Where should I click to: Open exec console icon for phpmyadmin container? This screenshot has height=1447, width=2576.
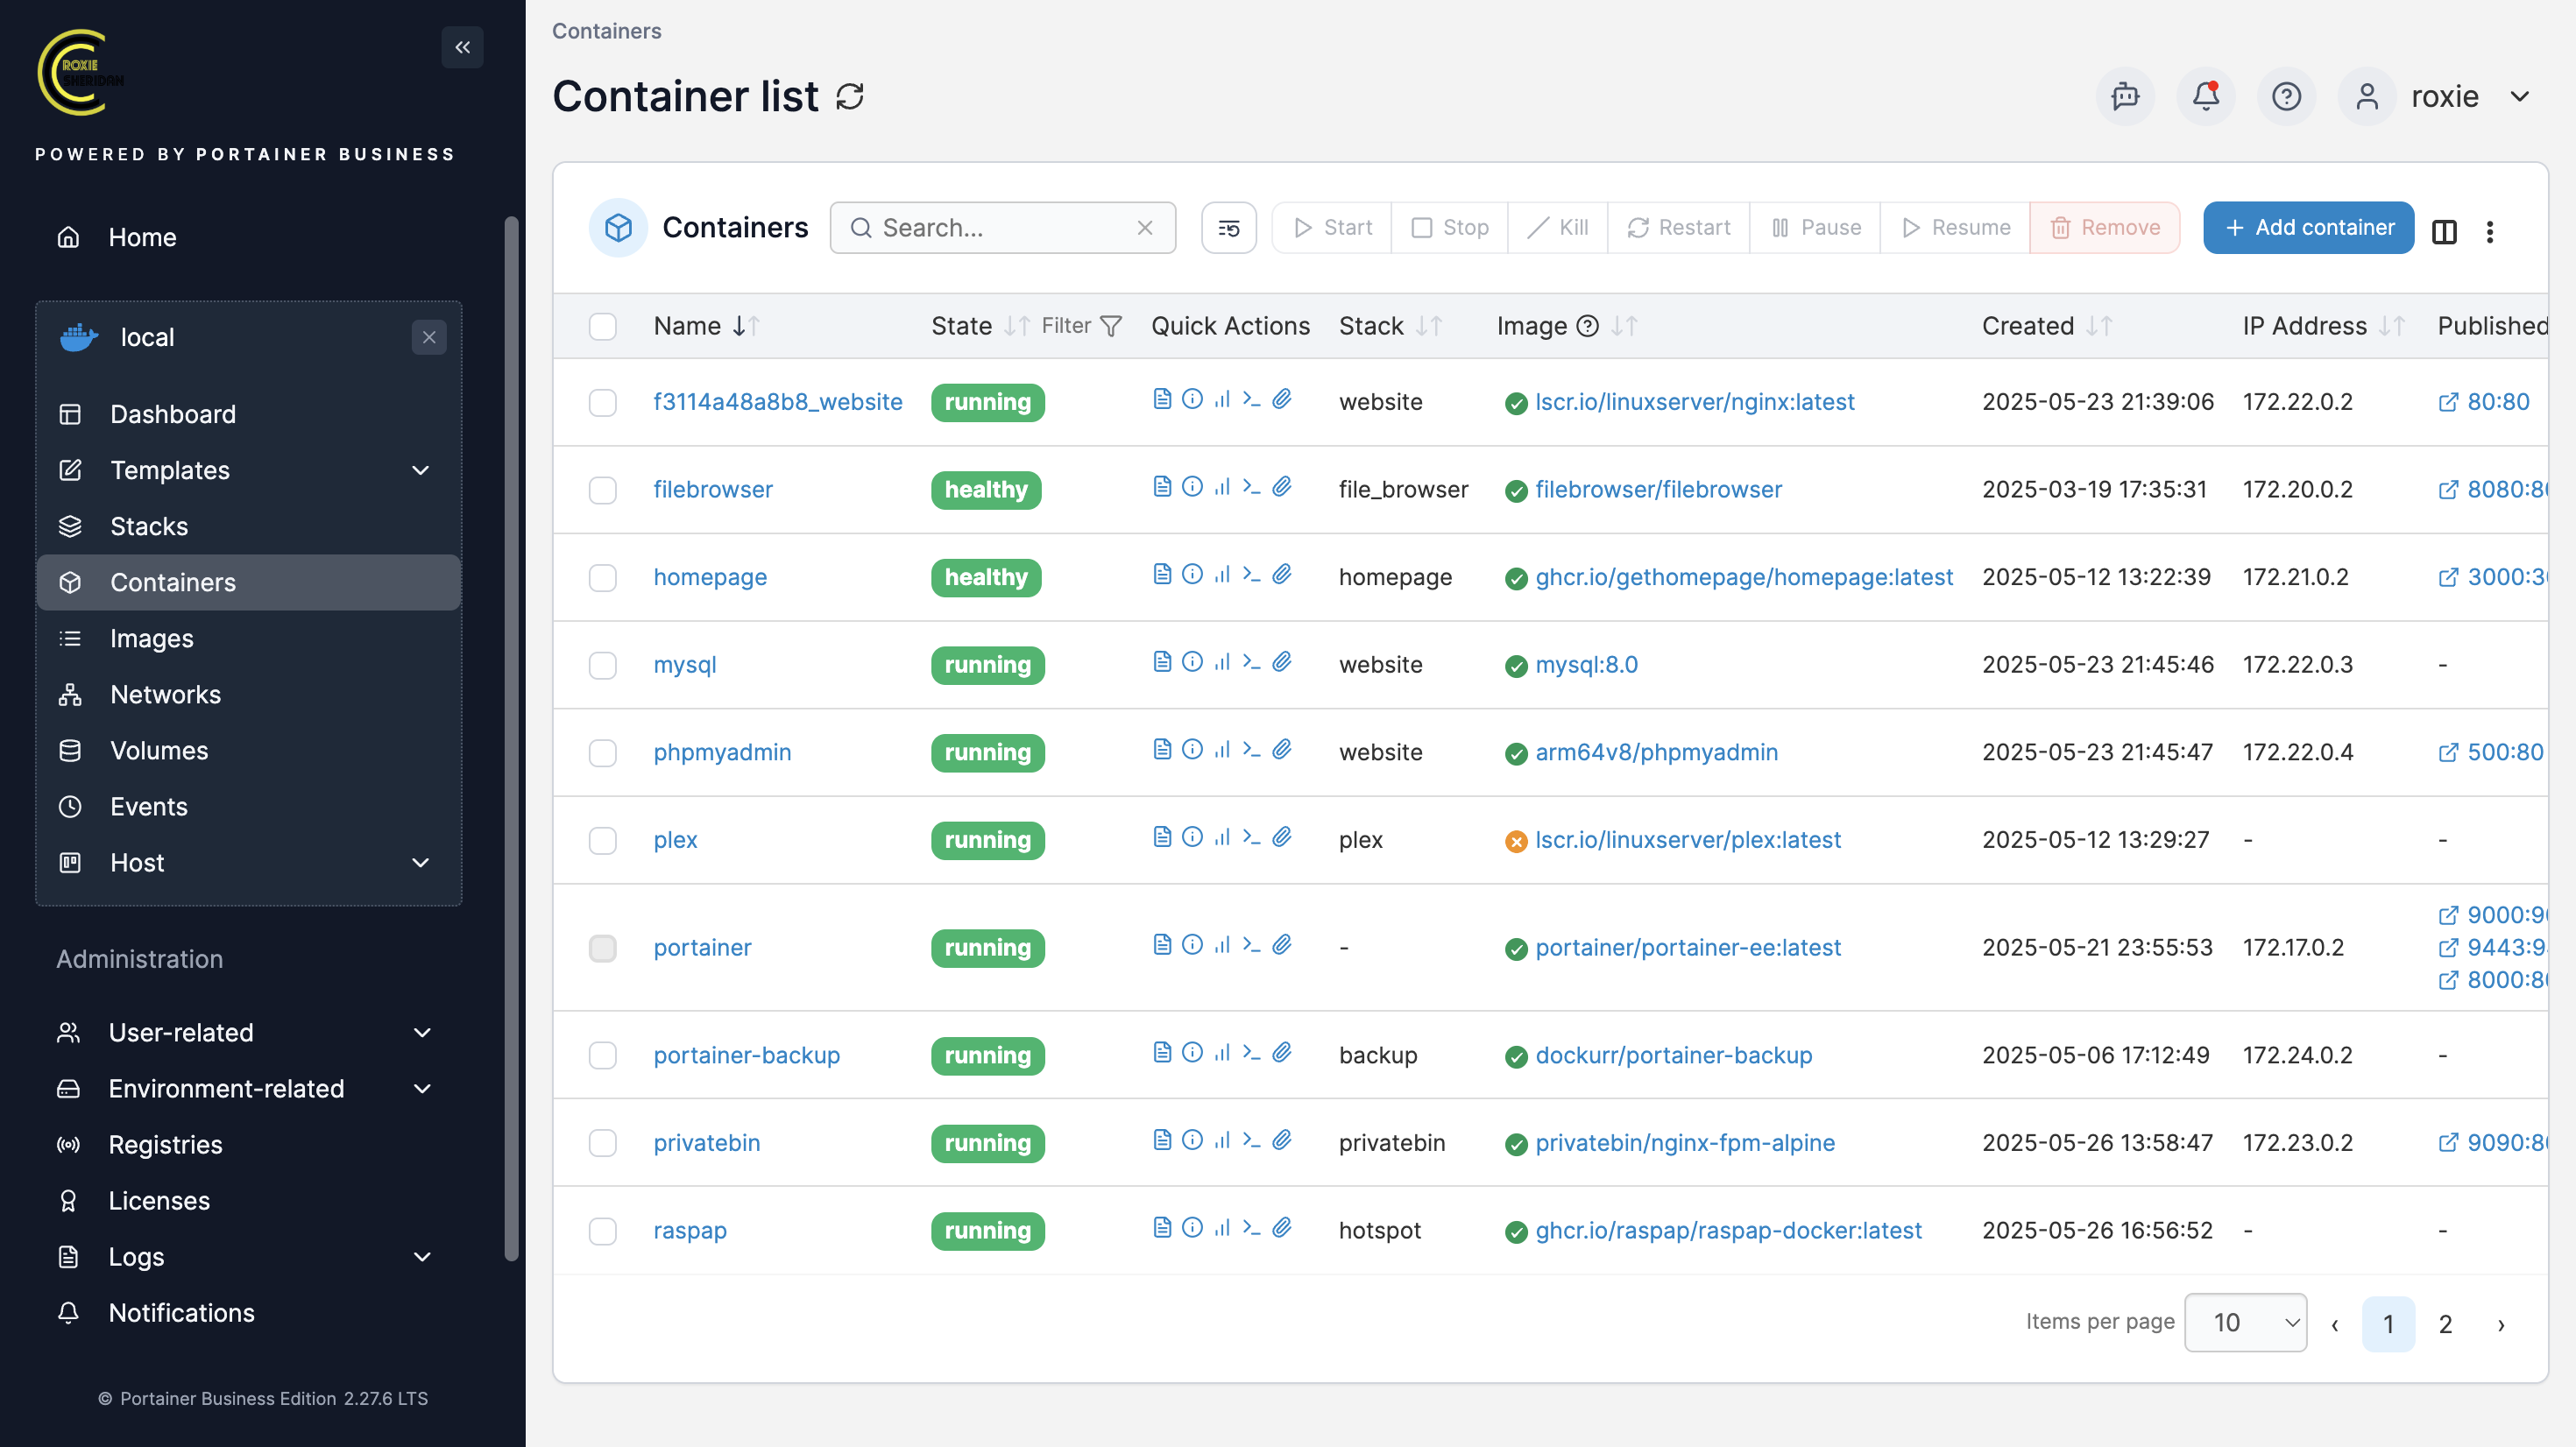(1251, 749)
